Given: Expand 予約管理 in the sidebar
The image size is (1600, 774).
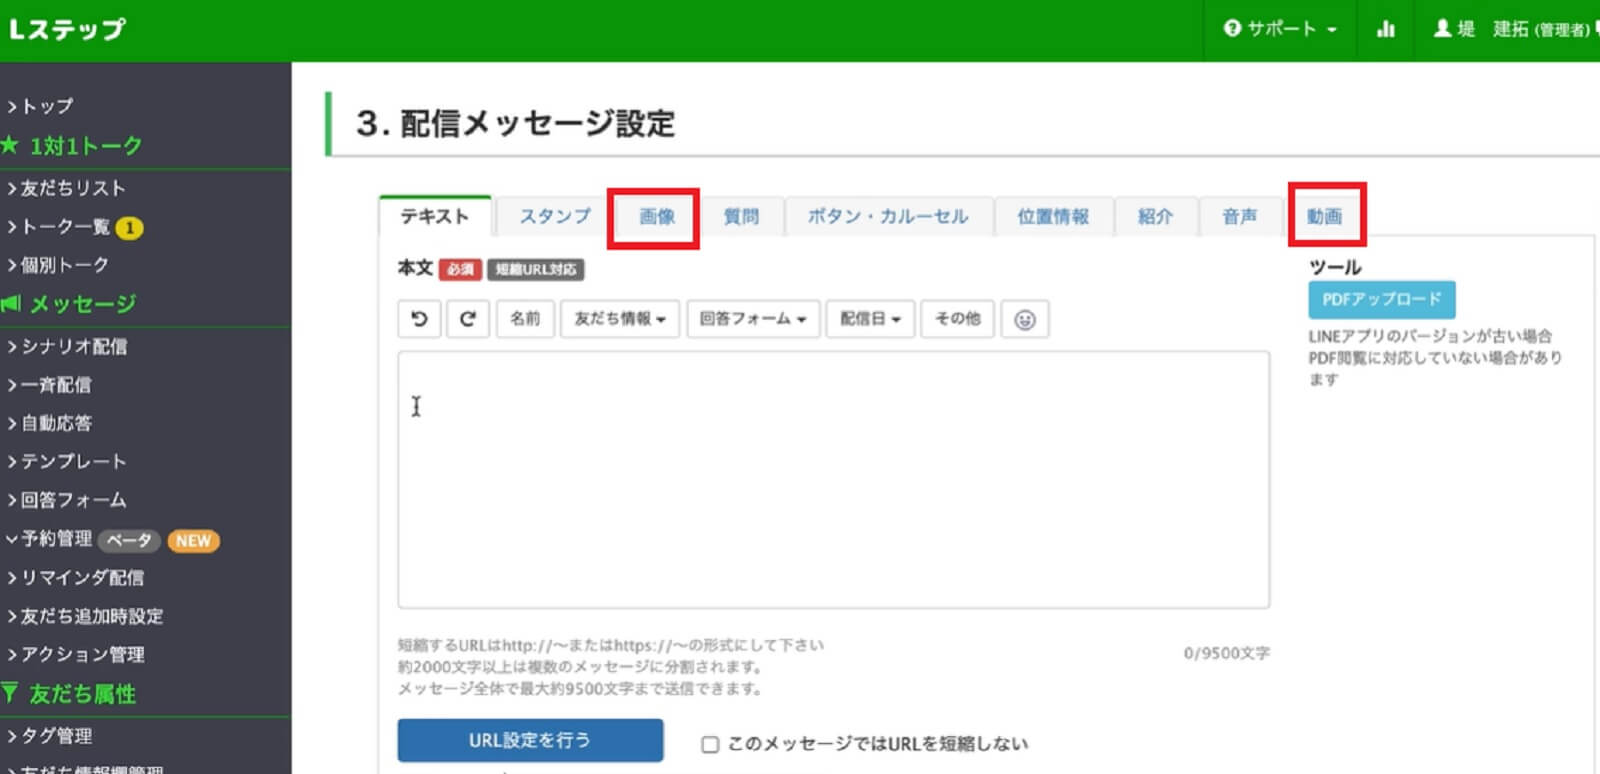Looking at the screenshot, I should click(x=56, y=539).
